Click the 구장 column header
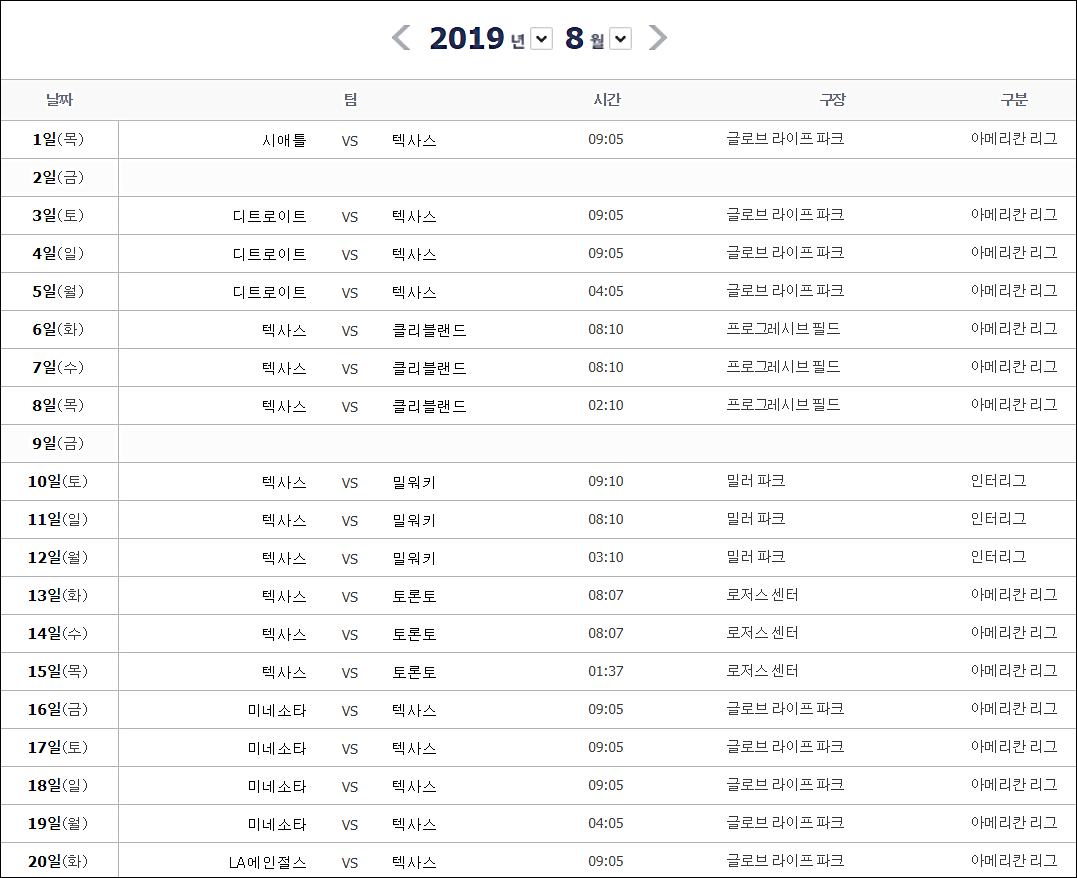Screen dimensions: 1077x878 click(x=832, y=100)
